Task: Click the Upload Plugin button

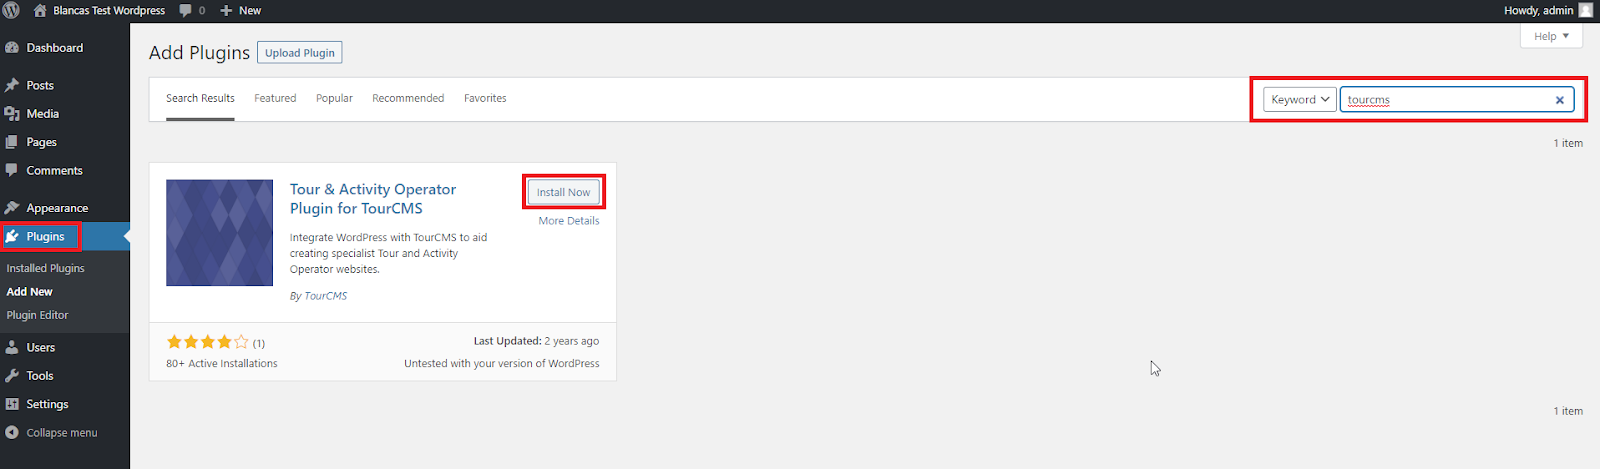Action: click(300, 53)
